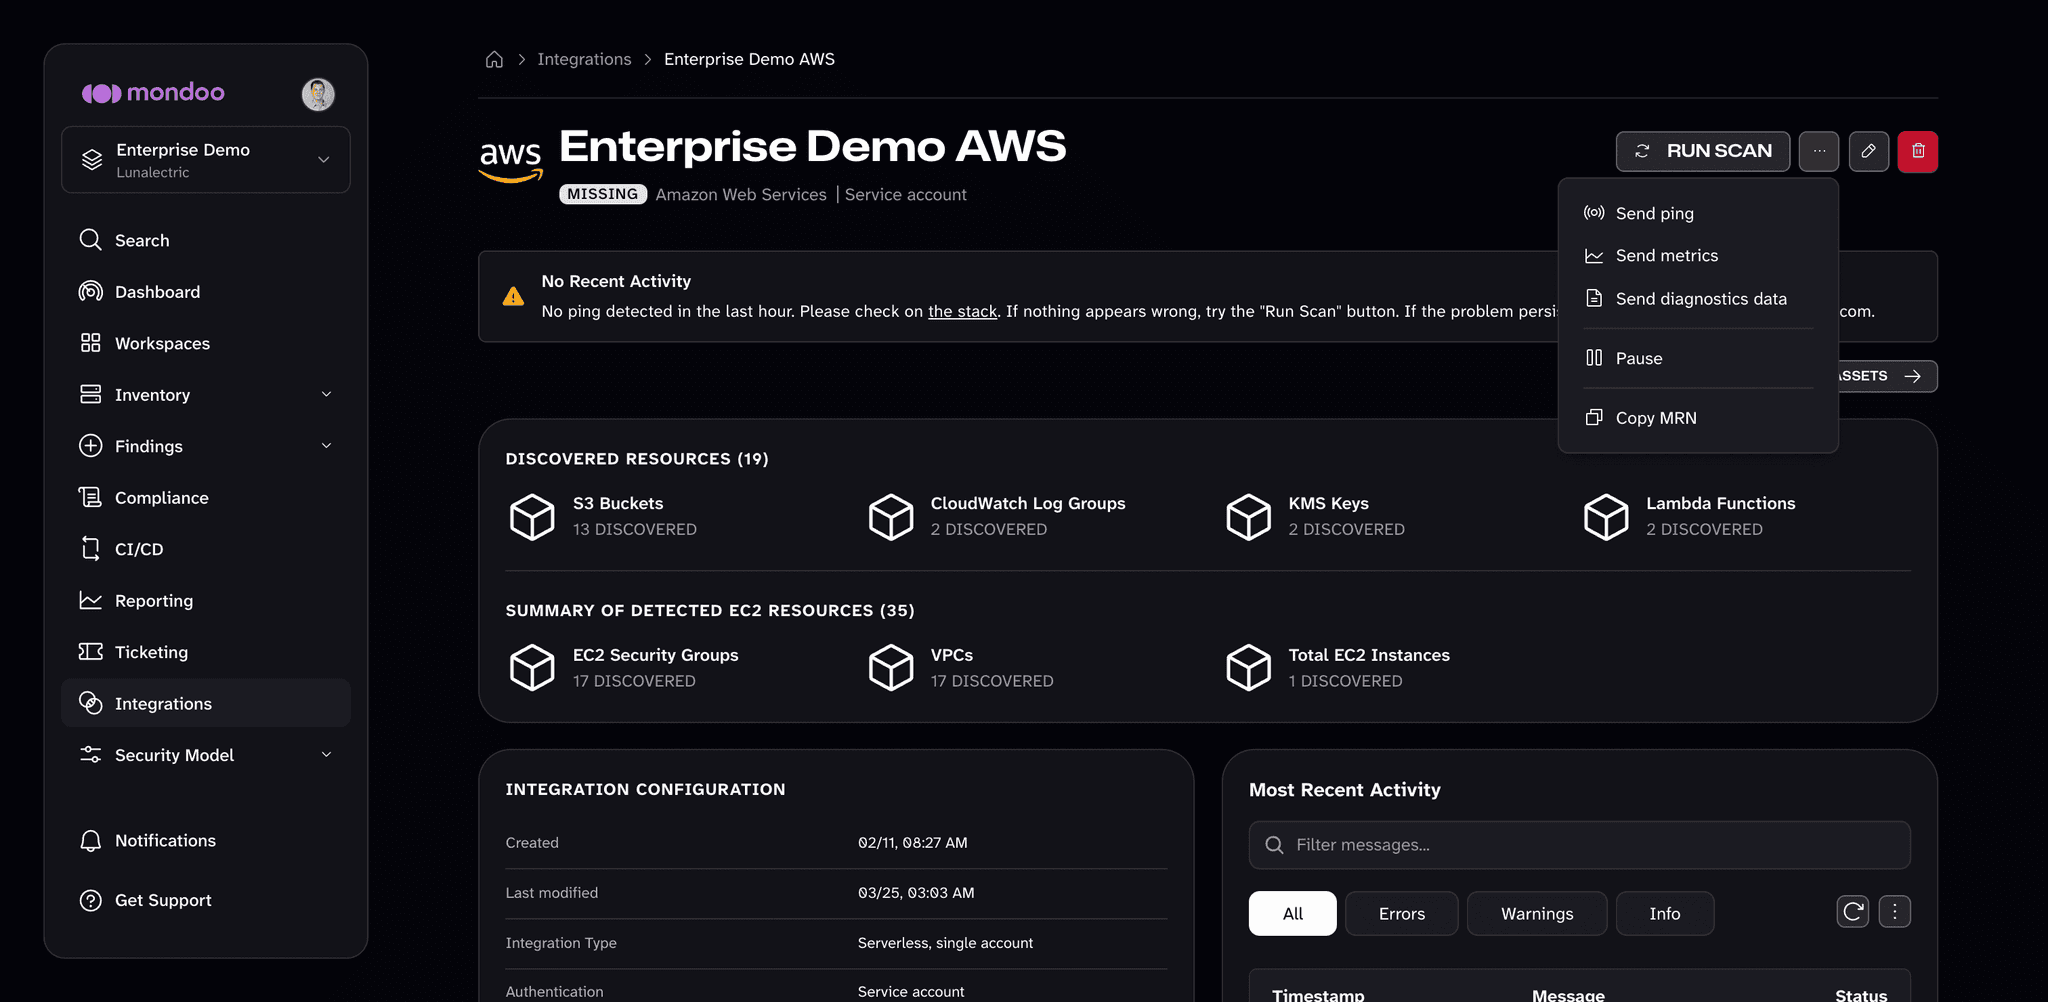Choose Send metrics menu entry
This screenshot has height=1002, width=2048.
pos(1698,256)
